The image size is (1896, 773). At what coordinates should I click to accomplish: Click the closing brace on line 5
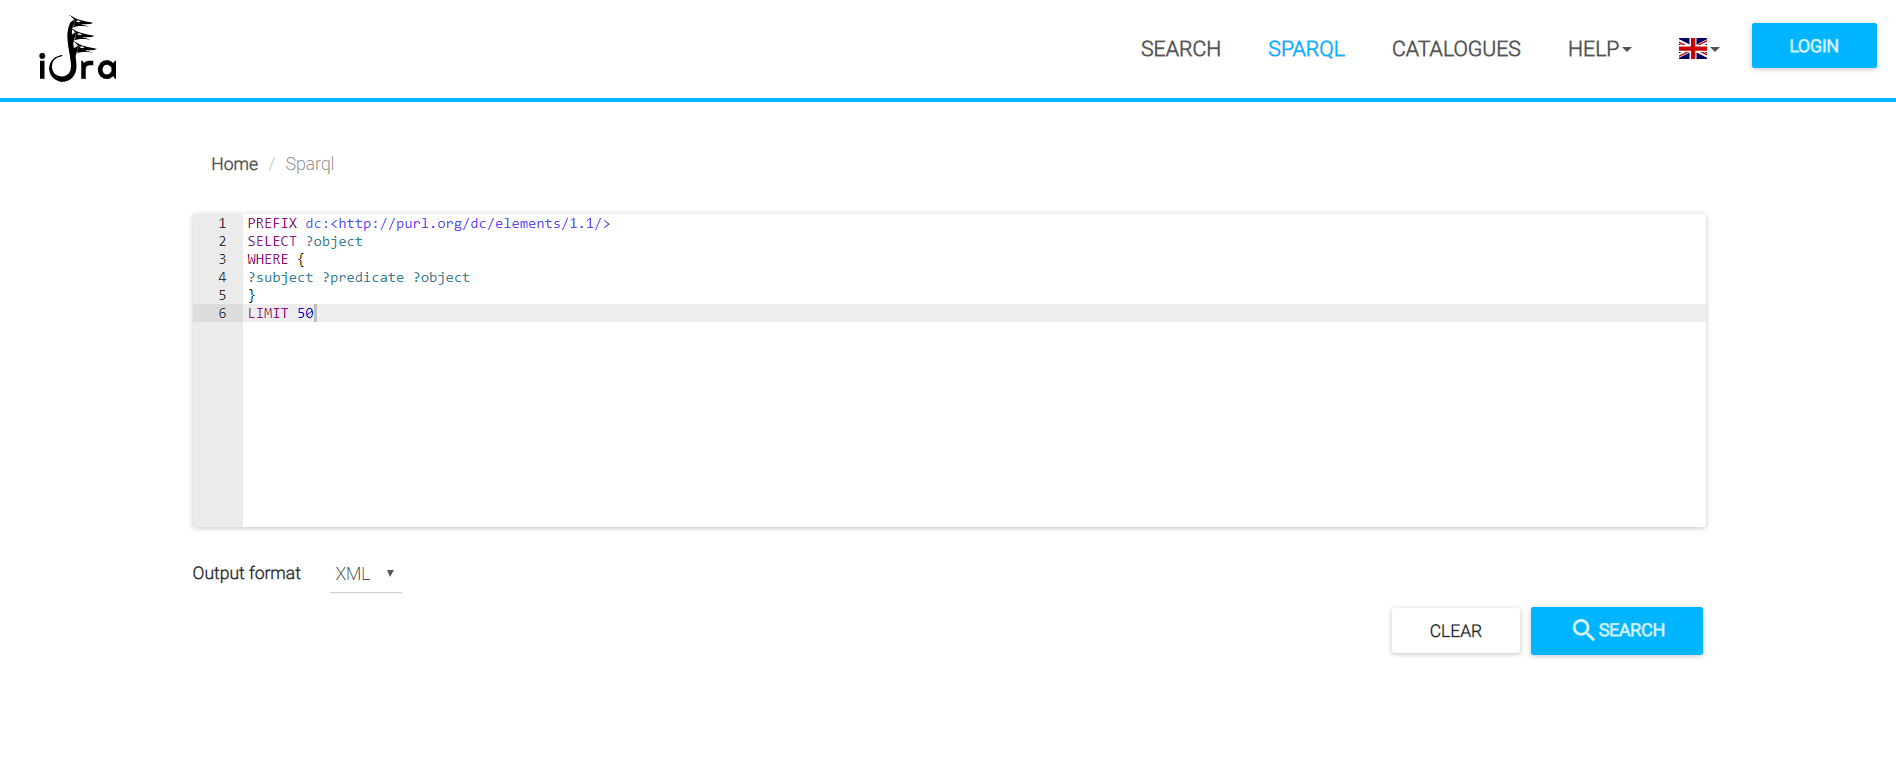tap(252, 295)
